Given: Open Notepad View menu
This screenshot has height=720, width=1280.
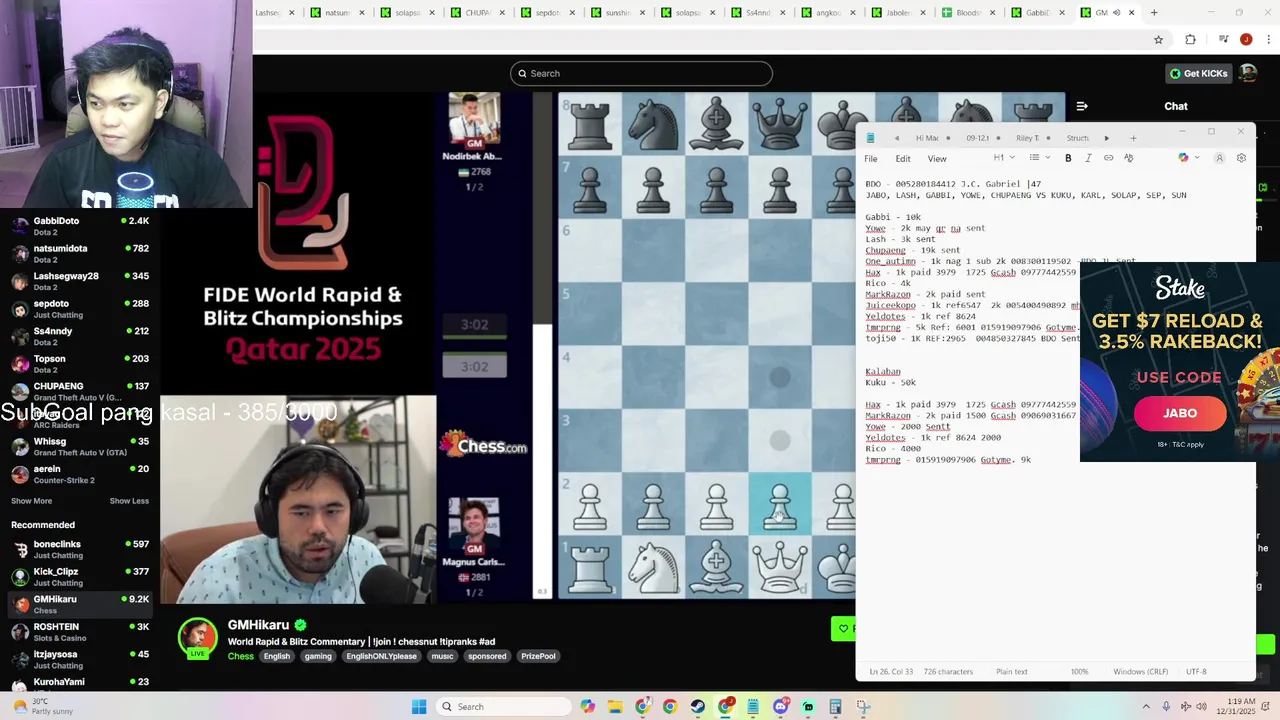Looking at the screenshot, I should point(937,159).
